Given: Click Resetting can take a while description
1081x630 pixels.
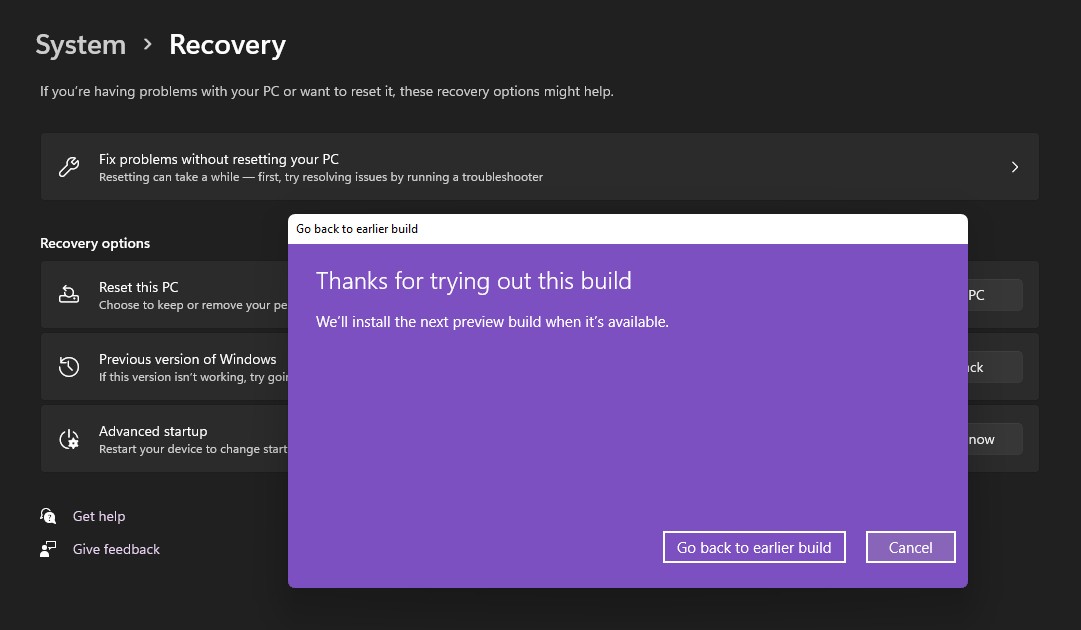Looking at the screenshot, I should pyautogui.click(x=321, y=177).
